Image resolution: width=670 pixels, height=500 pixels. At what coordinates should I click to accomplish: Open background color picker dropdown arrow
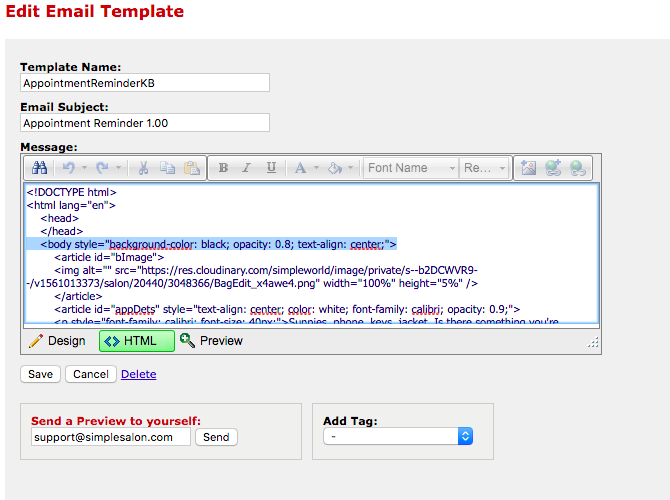click(x=350, y=168)
